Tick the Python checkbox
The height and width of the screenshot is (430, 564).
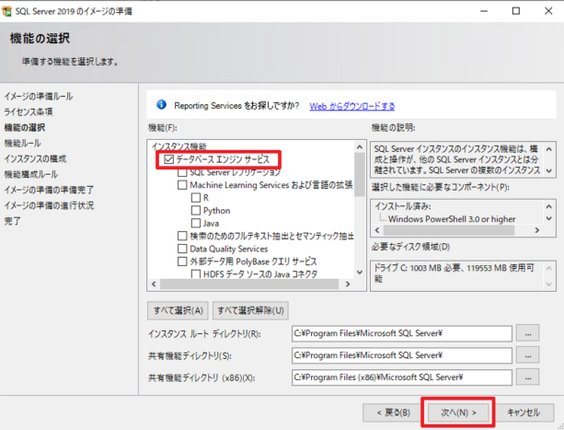coord(196,210)
